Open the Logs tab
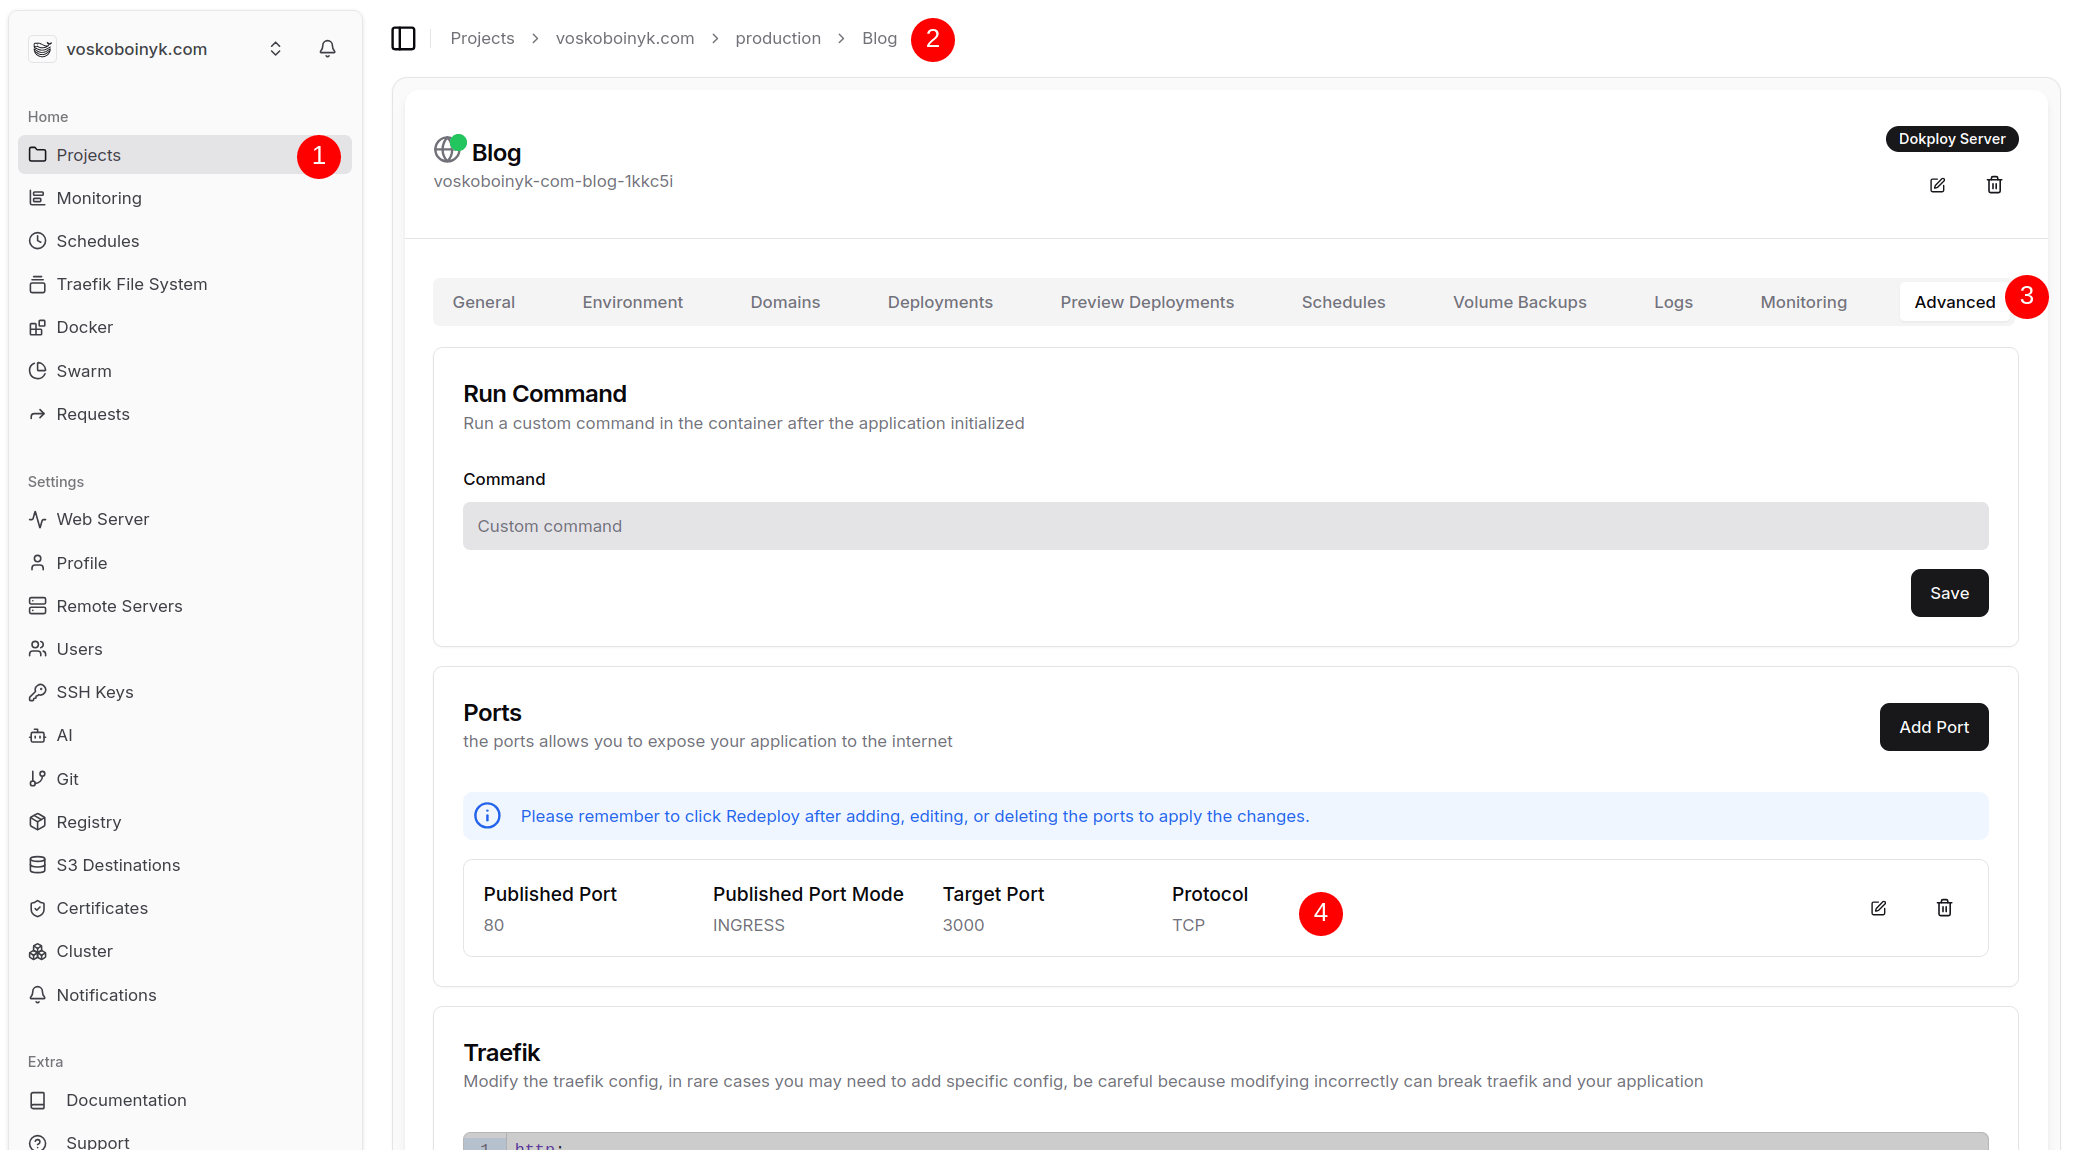 tap(1672, 301)
